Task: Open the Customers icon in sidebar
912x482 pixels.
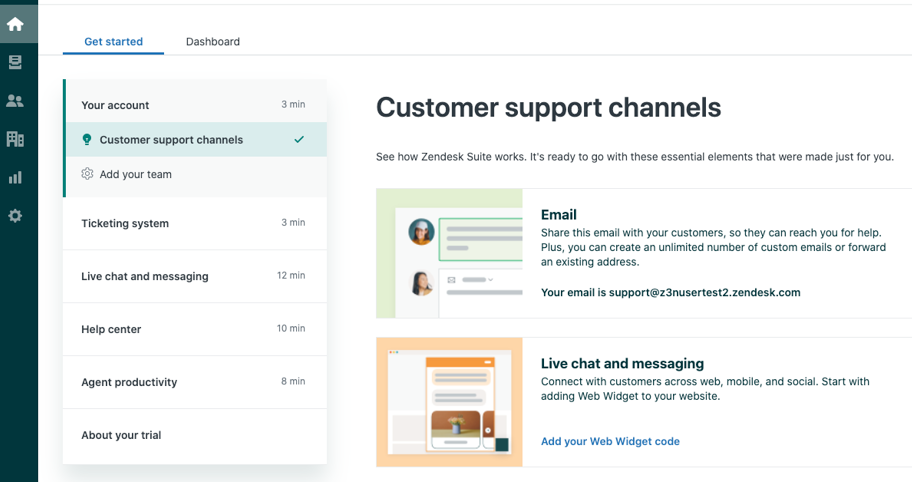Action: (x=15, y=101)
